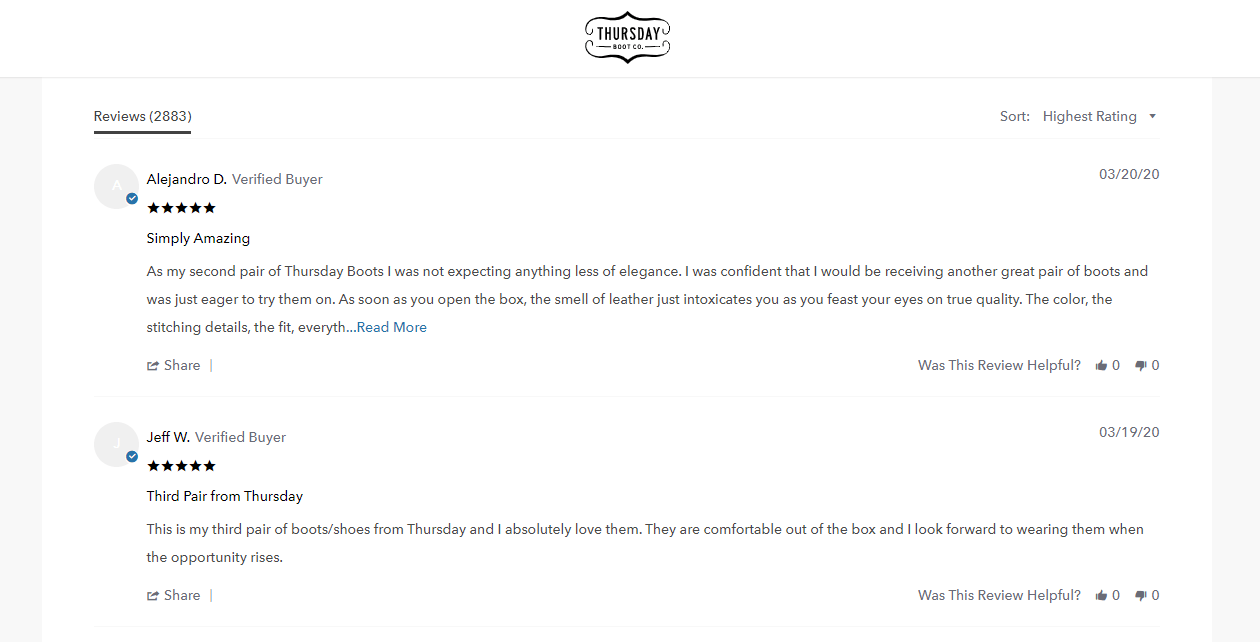1260x642 pixels.
Task: Click Jeff W. reviewer name
Action: pyautogui.click(x=169, y=437)
